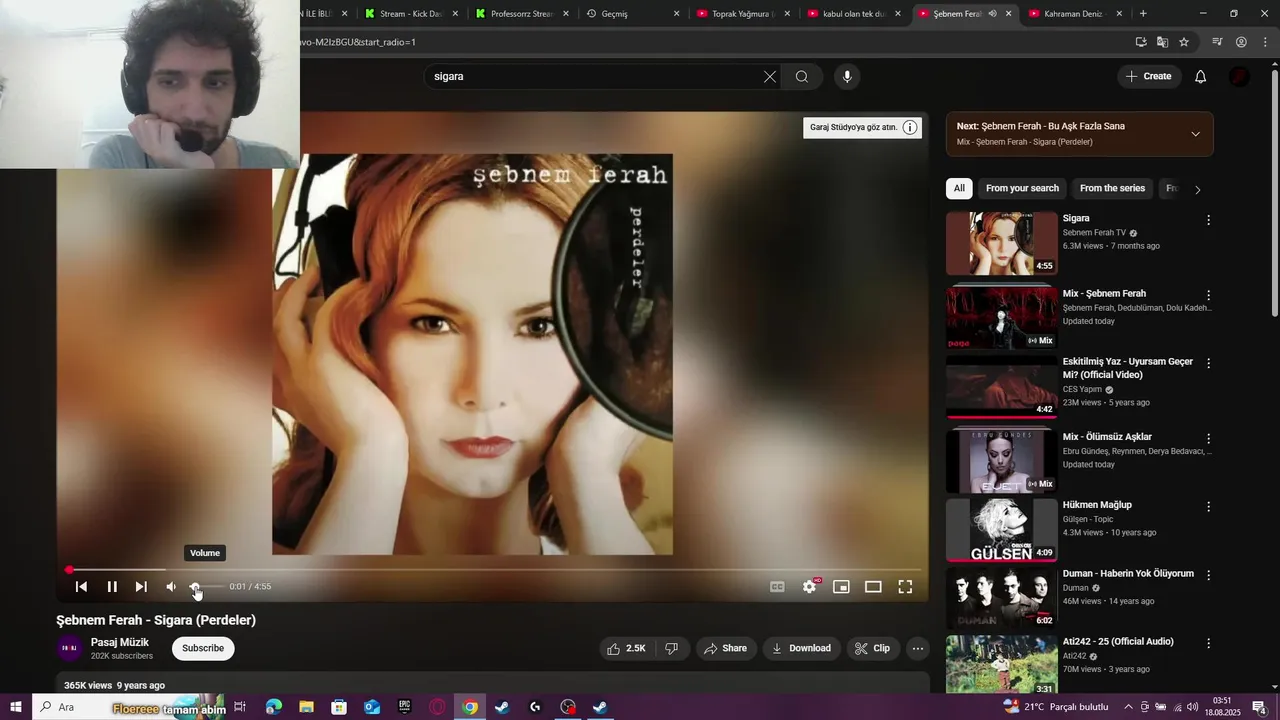Open options for Mix - Şebnem Ferah
Image resolution: width=1280 pixels, height=720 pixels.
[1208, 295]
